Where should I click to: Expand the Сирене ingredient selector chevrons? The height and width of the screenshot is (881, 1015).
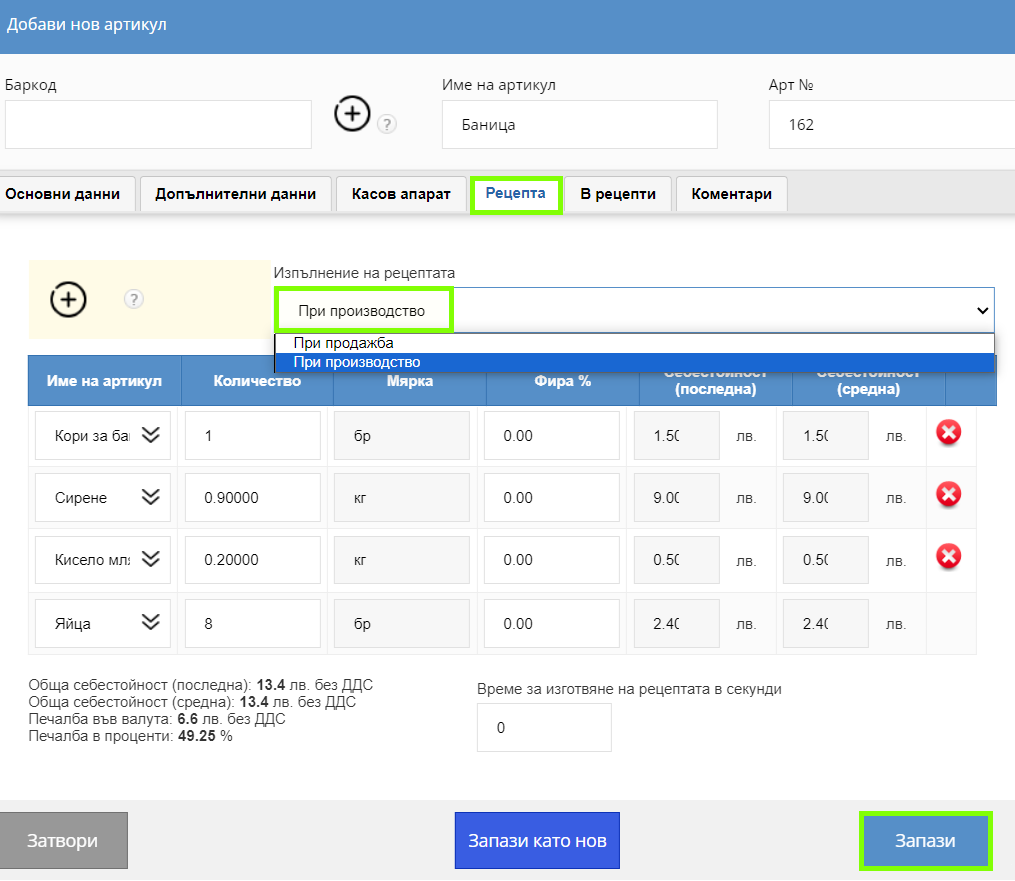(151, 496)
